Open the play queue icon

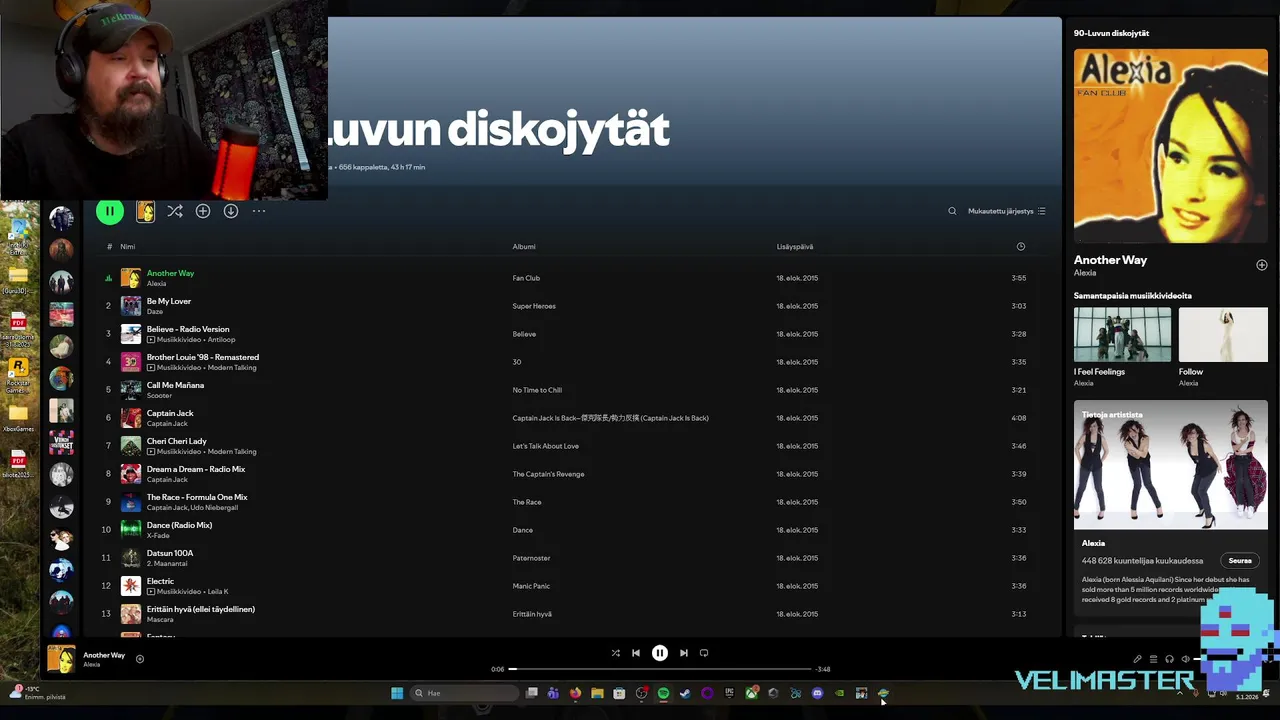pos(1153,659)
